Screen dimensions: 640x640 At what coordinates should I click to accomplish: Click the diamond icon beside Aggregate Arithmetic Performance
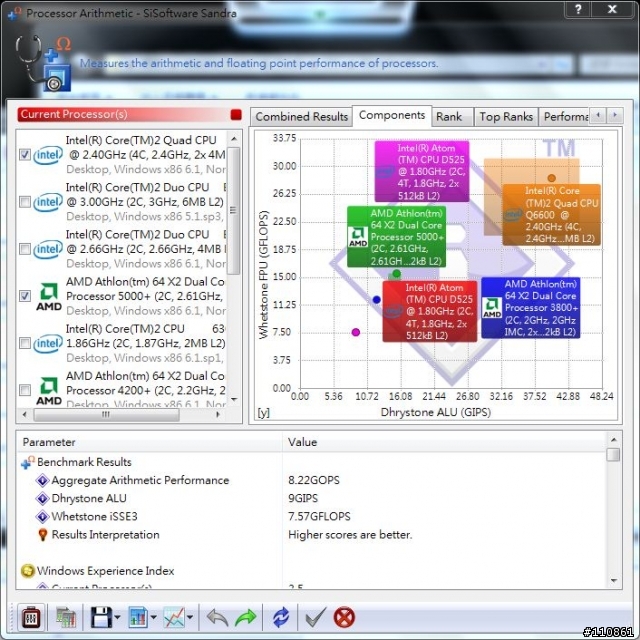[42, 480]
